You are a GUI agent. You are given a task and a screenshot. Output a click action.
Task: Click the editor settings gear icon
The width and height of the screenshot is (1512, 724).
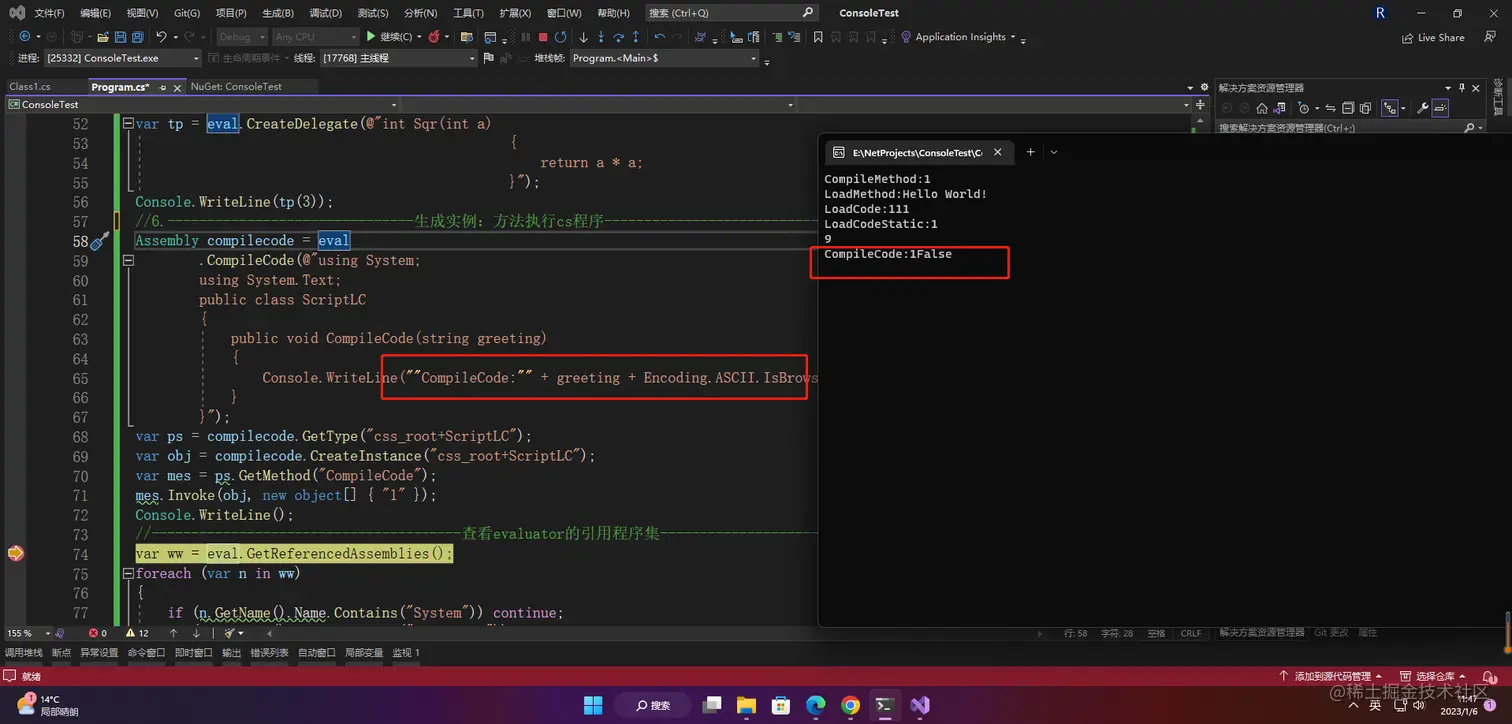[1204, 87]
